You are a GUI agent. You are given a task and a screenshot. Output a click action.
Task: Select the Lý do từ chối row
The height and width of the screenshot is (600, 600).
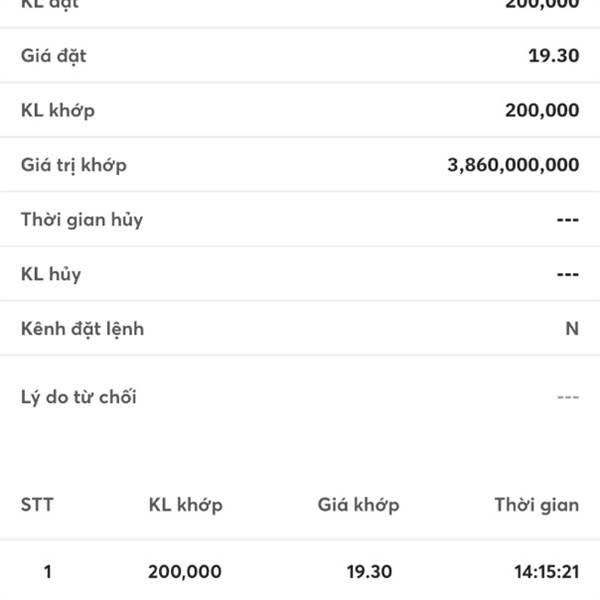pos(300,397)
